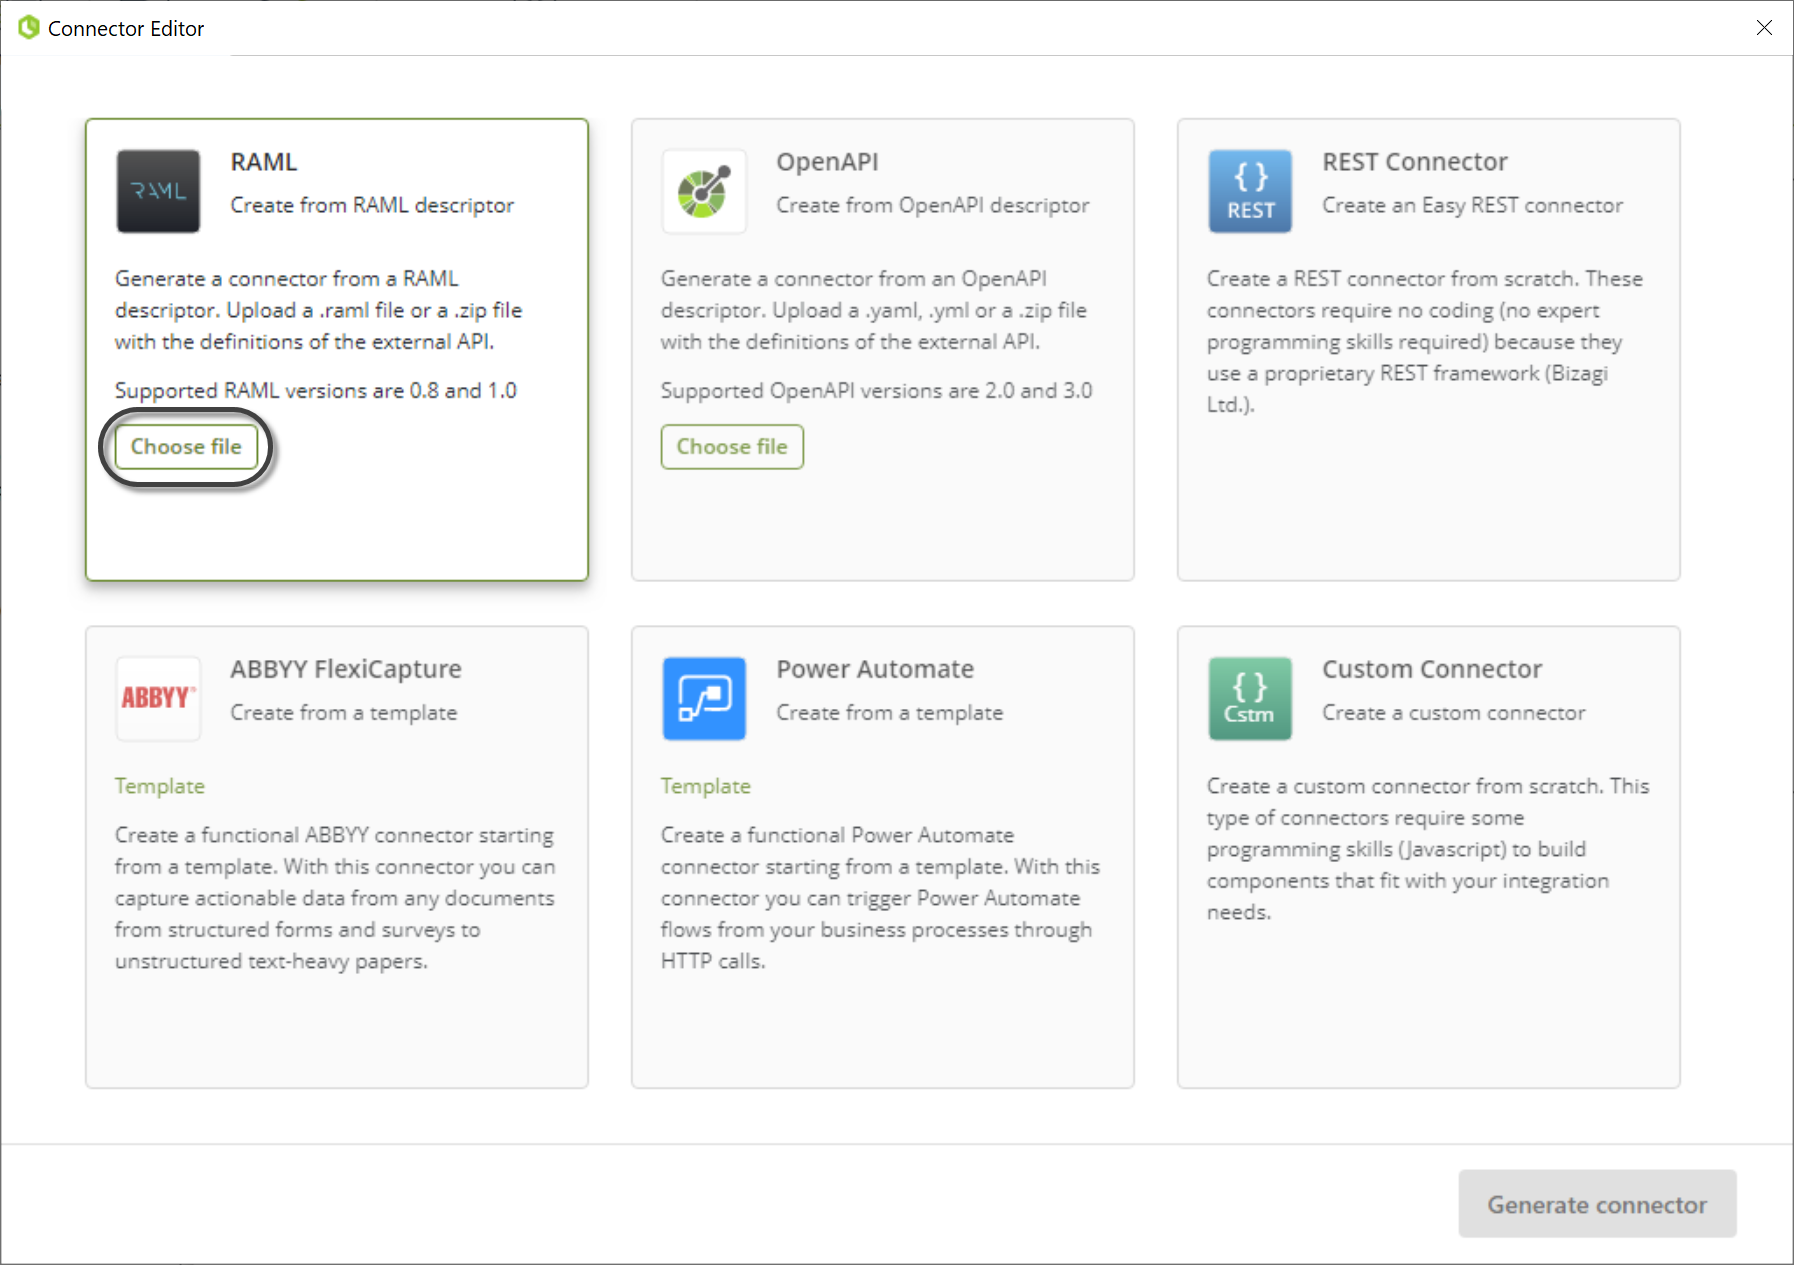
Task: Click the RAML logo icon
Action: pos(158,191)
